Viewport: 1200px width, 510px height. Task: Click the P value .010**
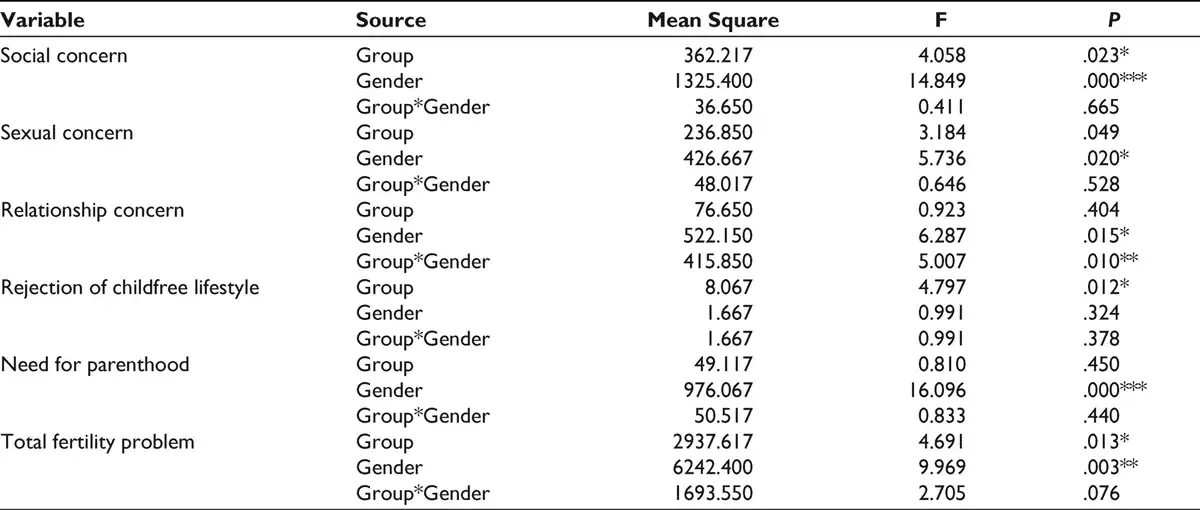(1096, 262)
